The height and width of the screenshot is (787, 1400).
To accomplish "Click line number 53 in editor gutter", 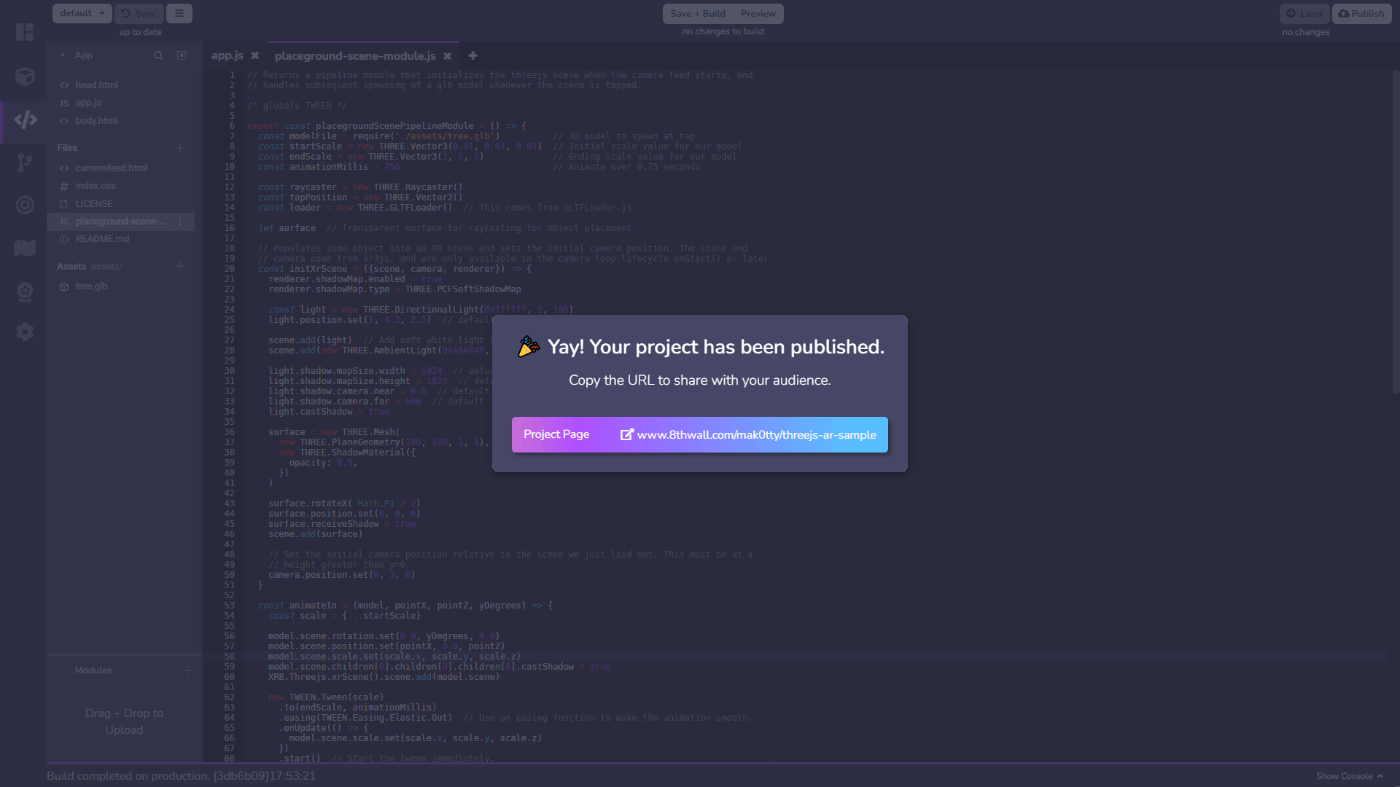I will point(229,605).
